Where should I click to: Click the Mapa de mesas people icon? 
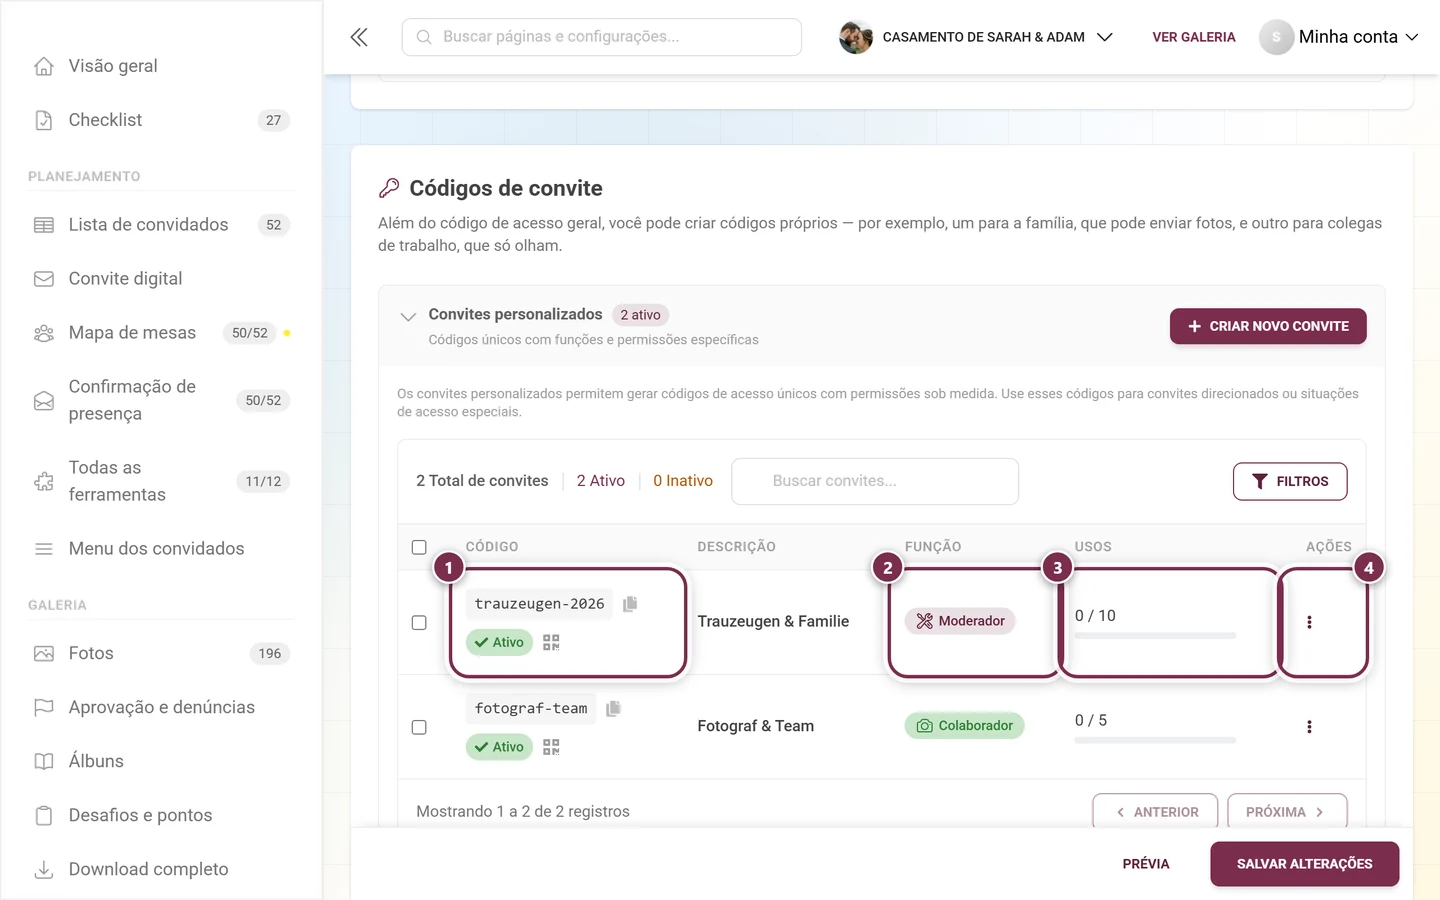click(x=44, y=333)
